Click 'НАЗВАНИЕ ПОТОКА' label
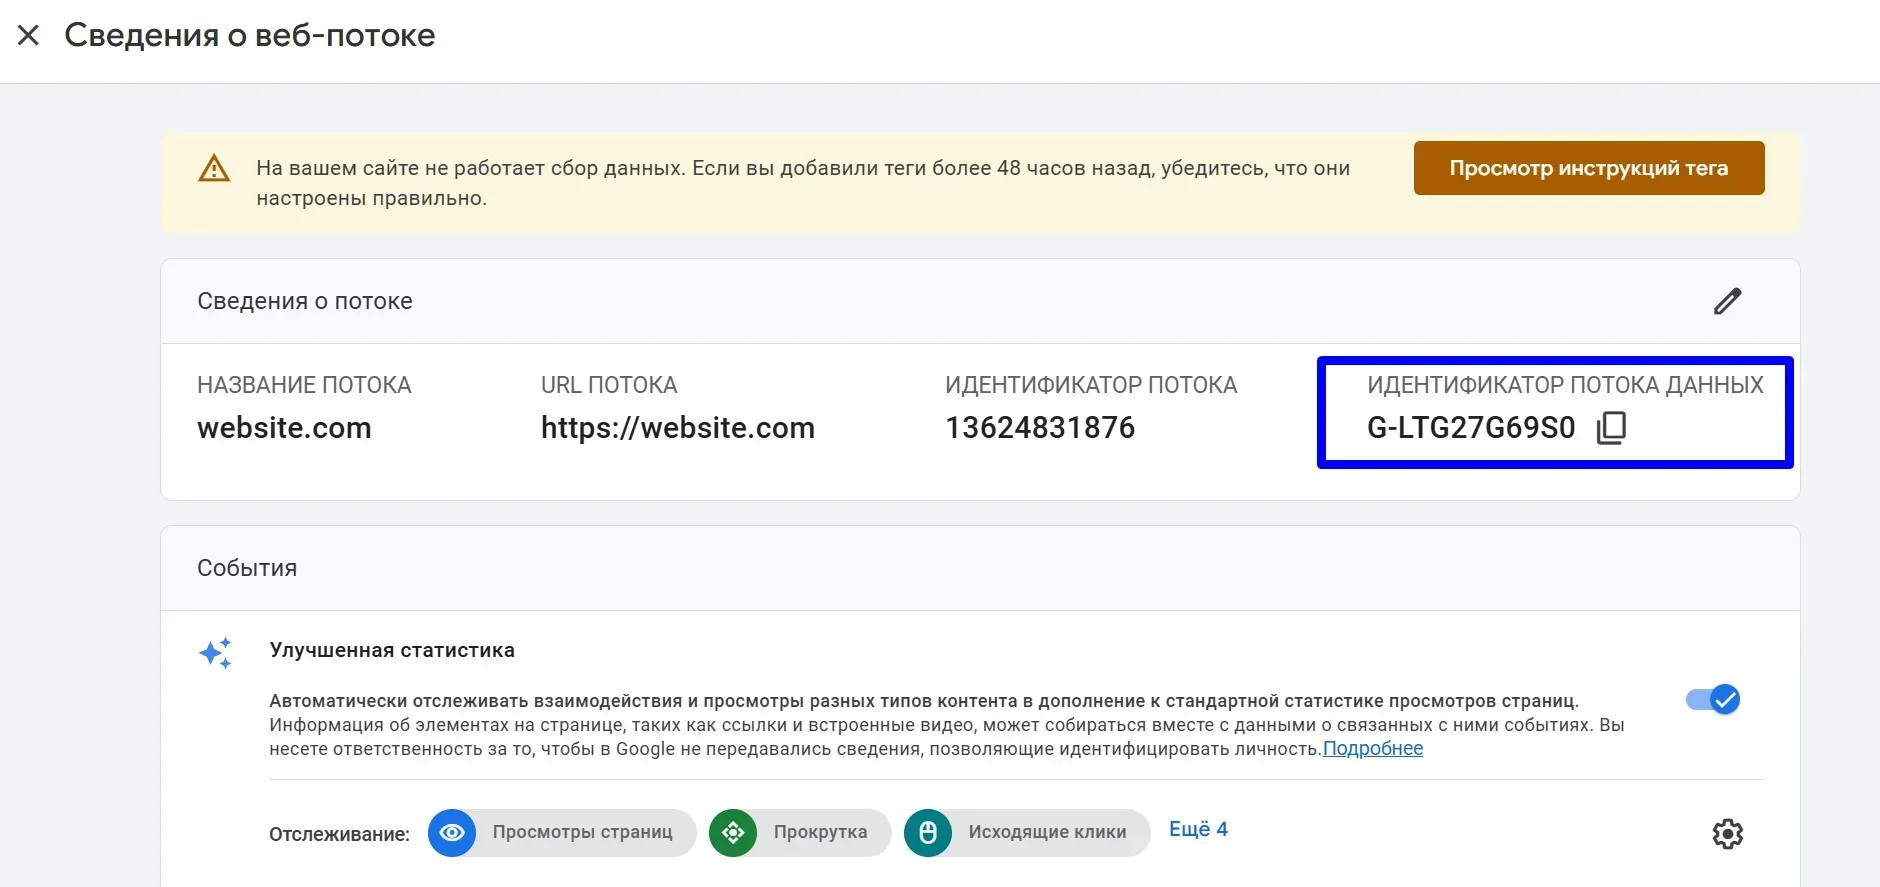 click(304, 385)
